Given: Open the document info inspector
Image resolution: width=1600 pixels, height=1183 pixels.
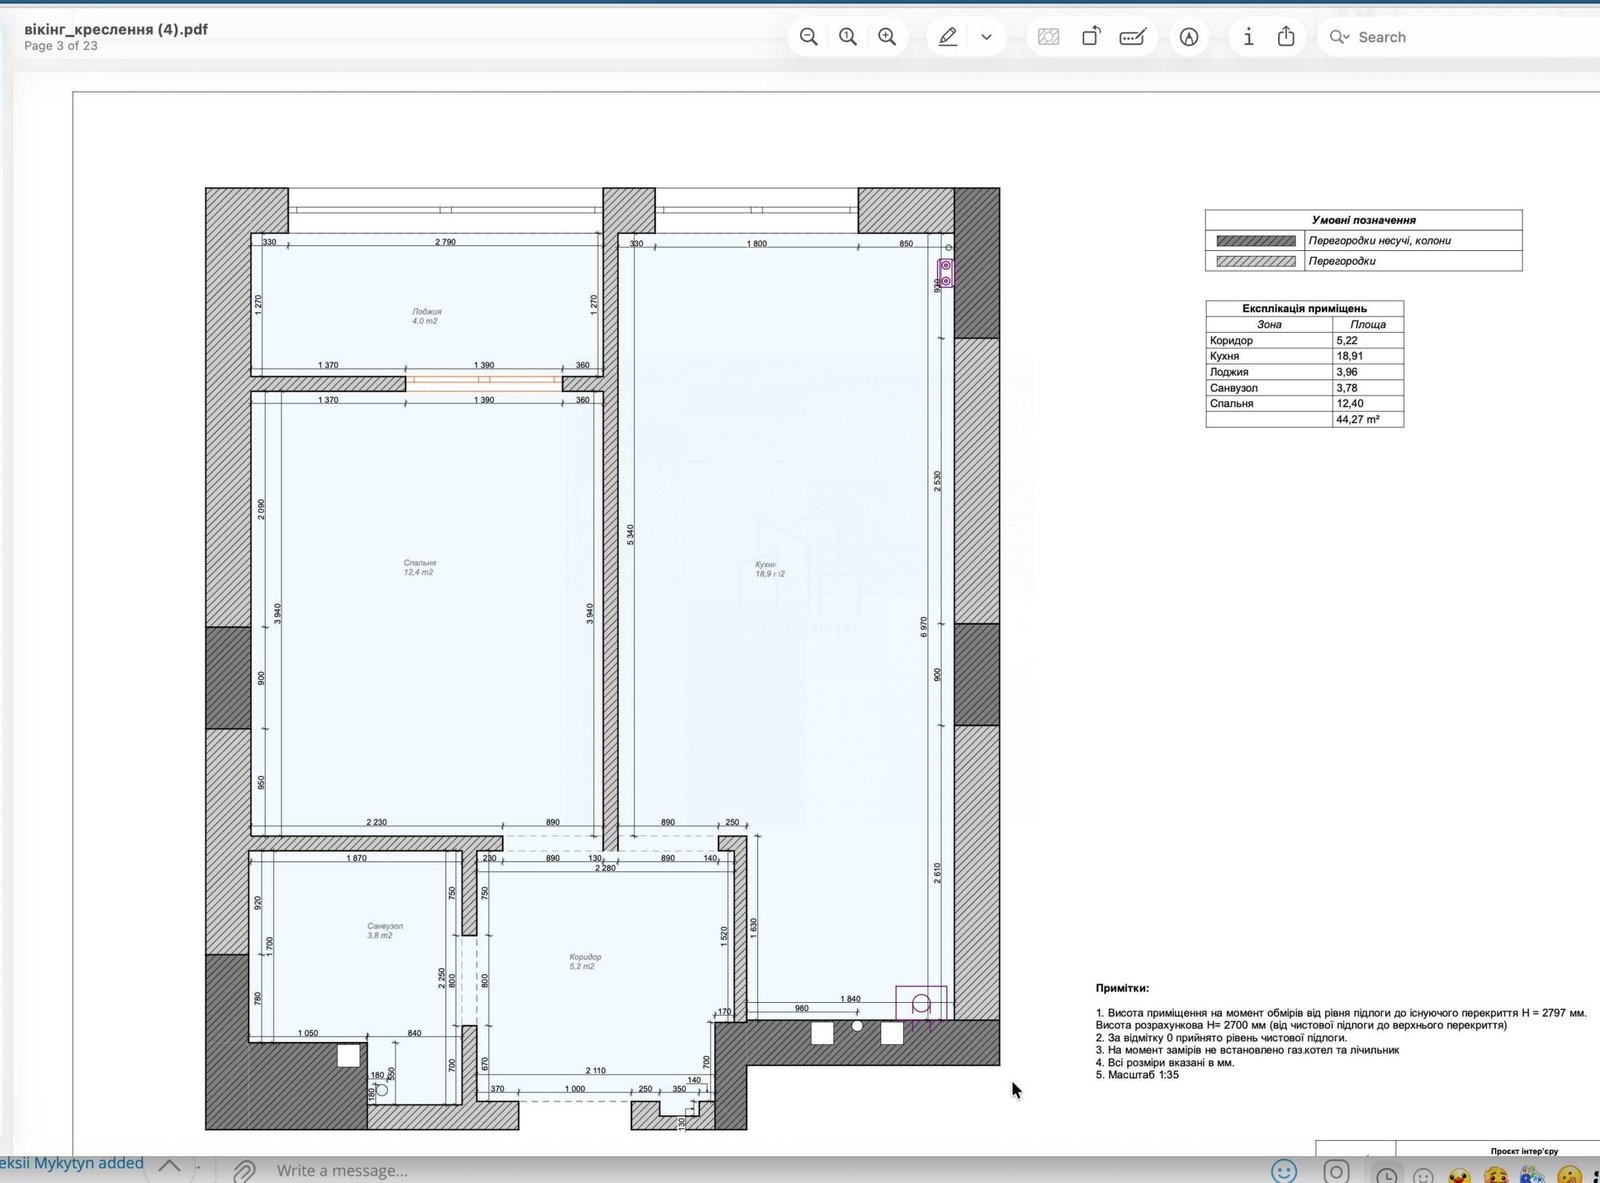Looking at the screenshot, I should [1248, 37].
